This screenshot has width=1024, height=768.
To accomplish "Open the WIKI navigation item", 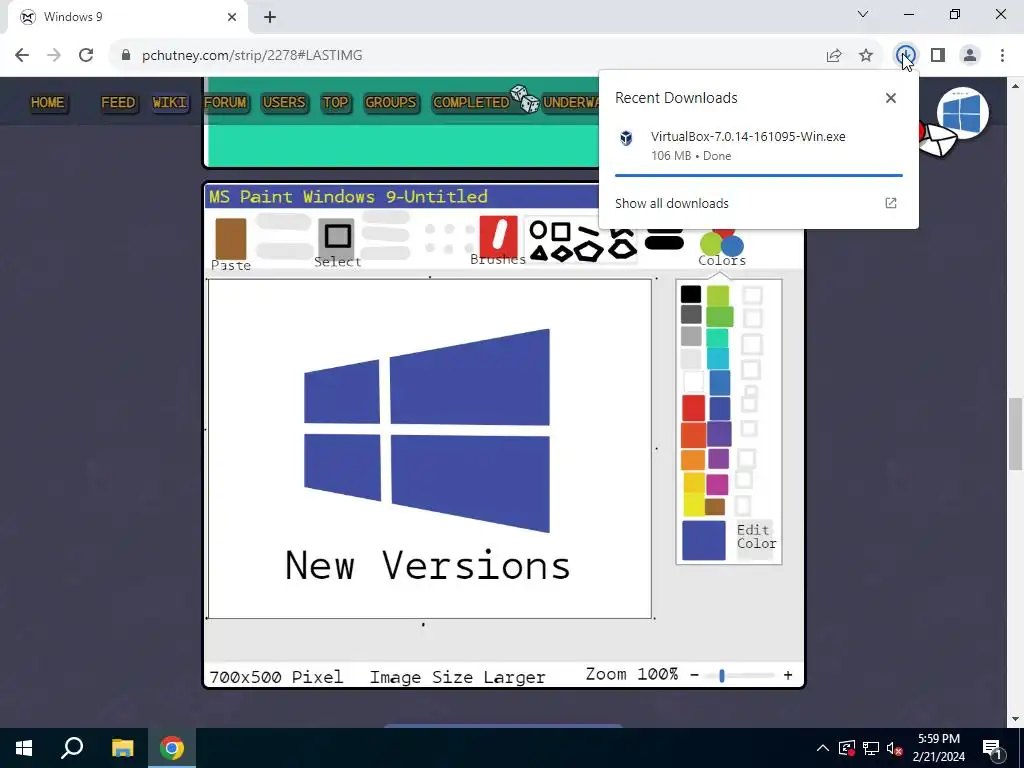I will [x=170, y=103].
